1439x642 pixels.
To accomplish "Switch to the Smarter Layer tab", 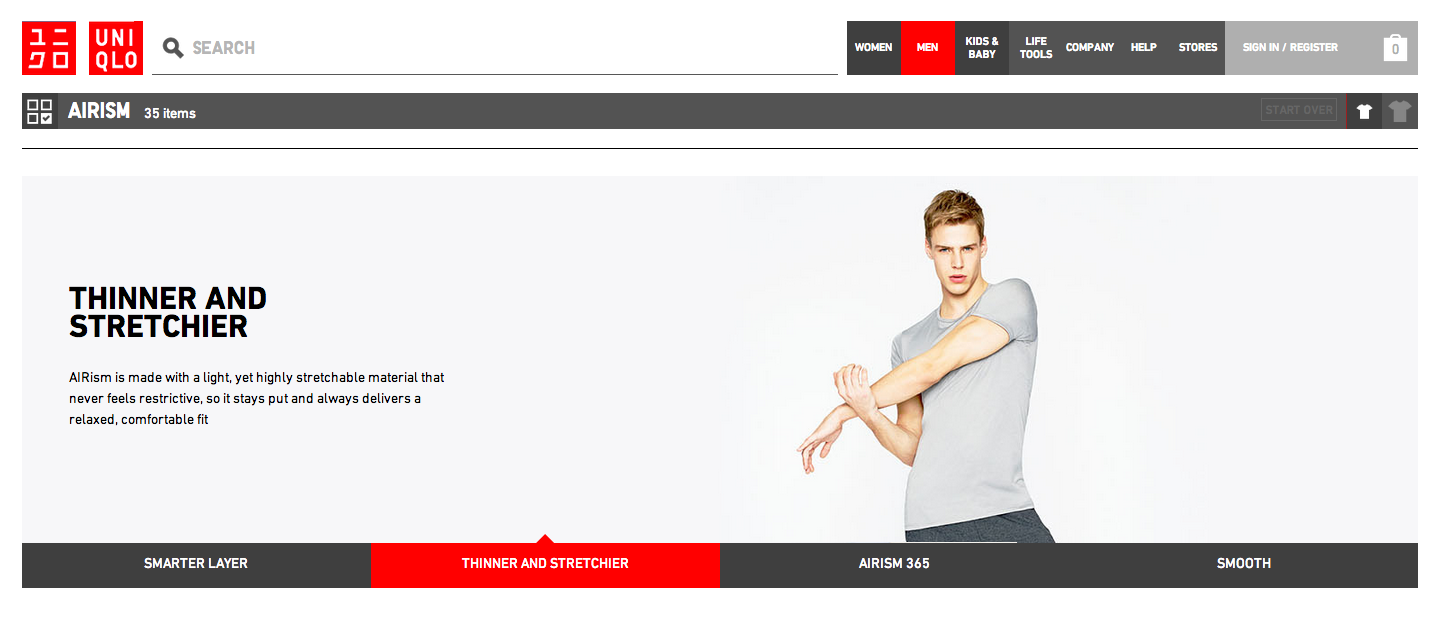I will click(196, 564).
